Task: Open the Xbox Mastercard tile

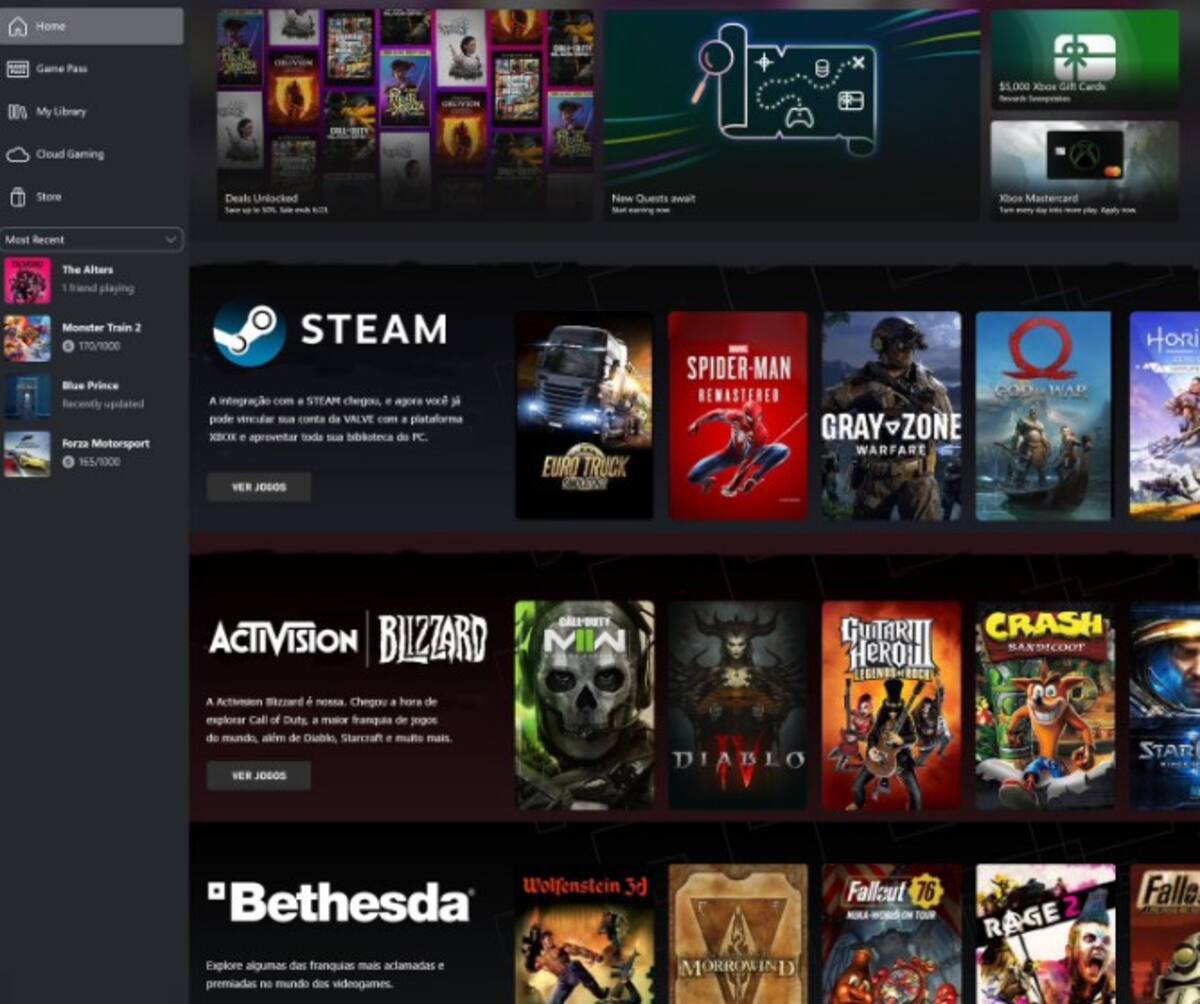Action: pos(1085,171)
